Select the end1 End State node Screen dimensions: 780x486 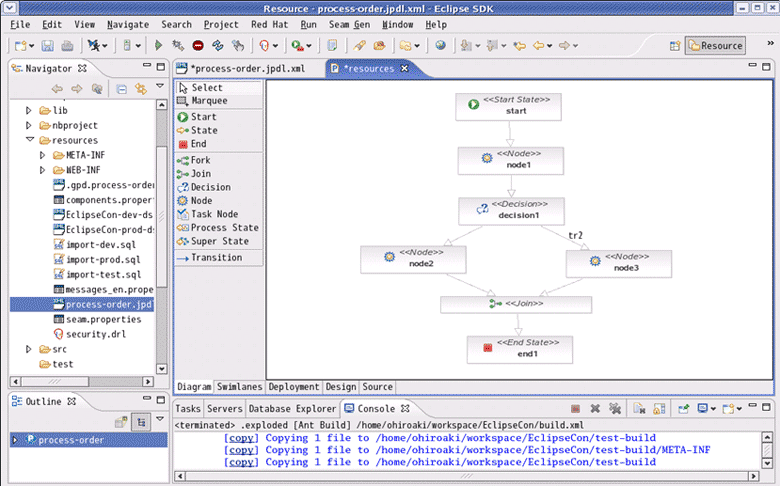pos(520,350)
